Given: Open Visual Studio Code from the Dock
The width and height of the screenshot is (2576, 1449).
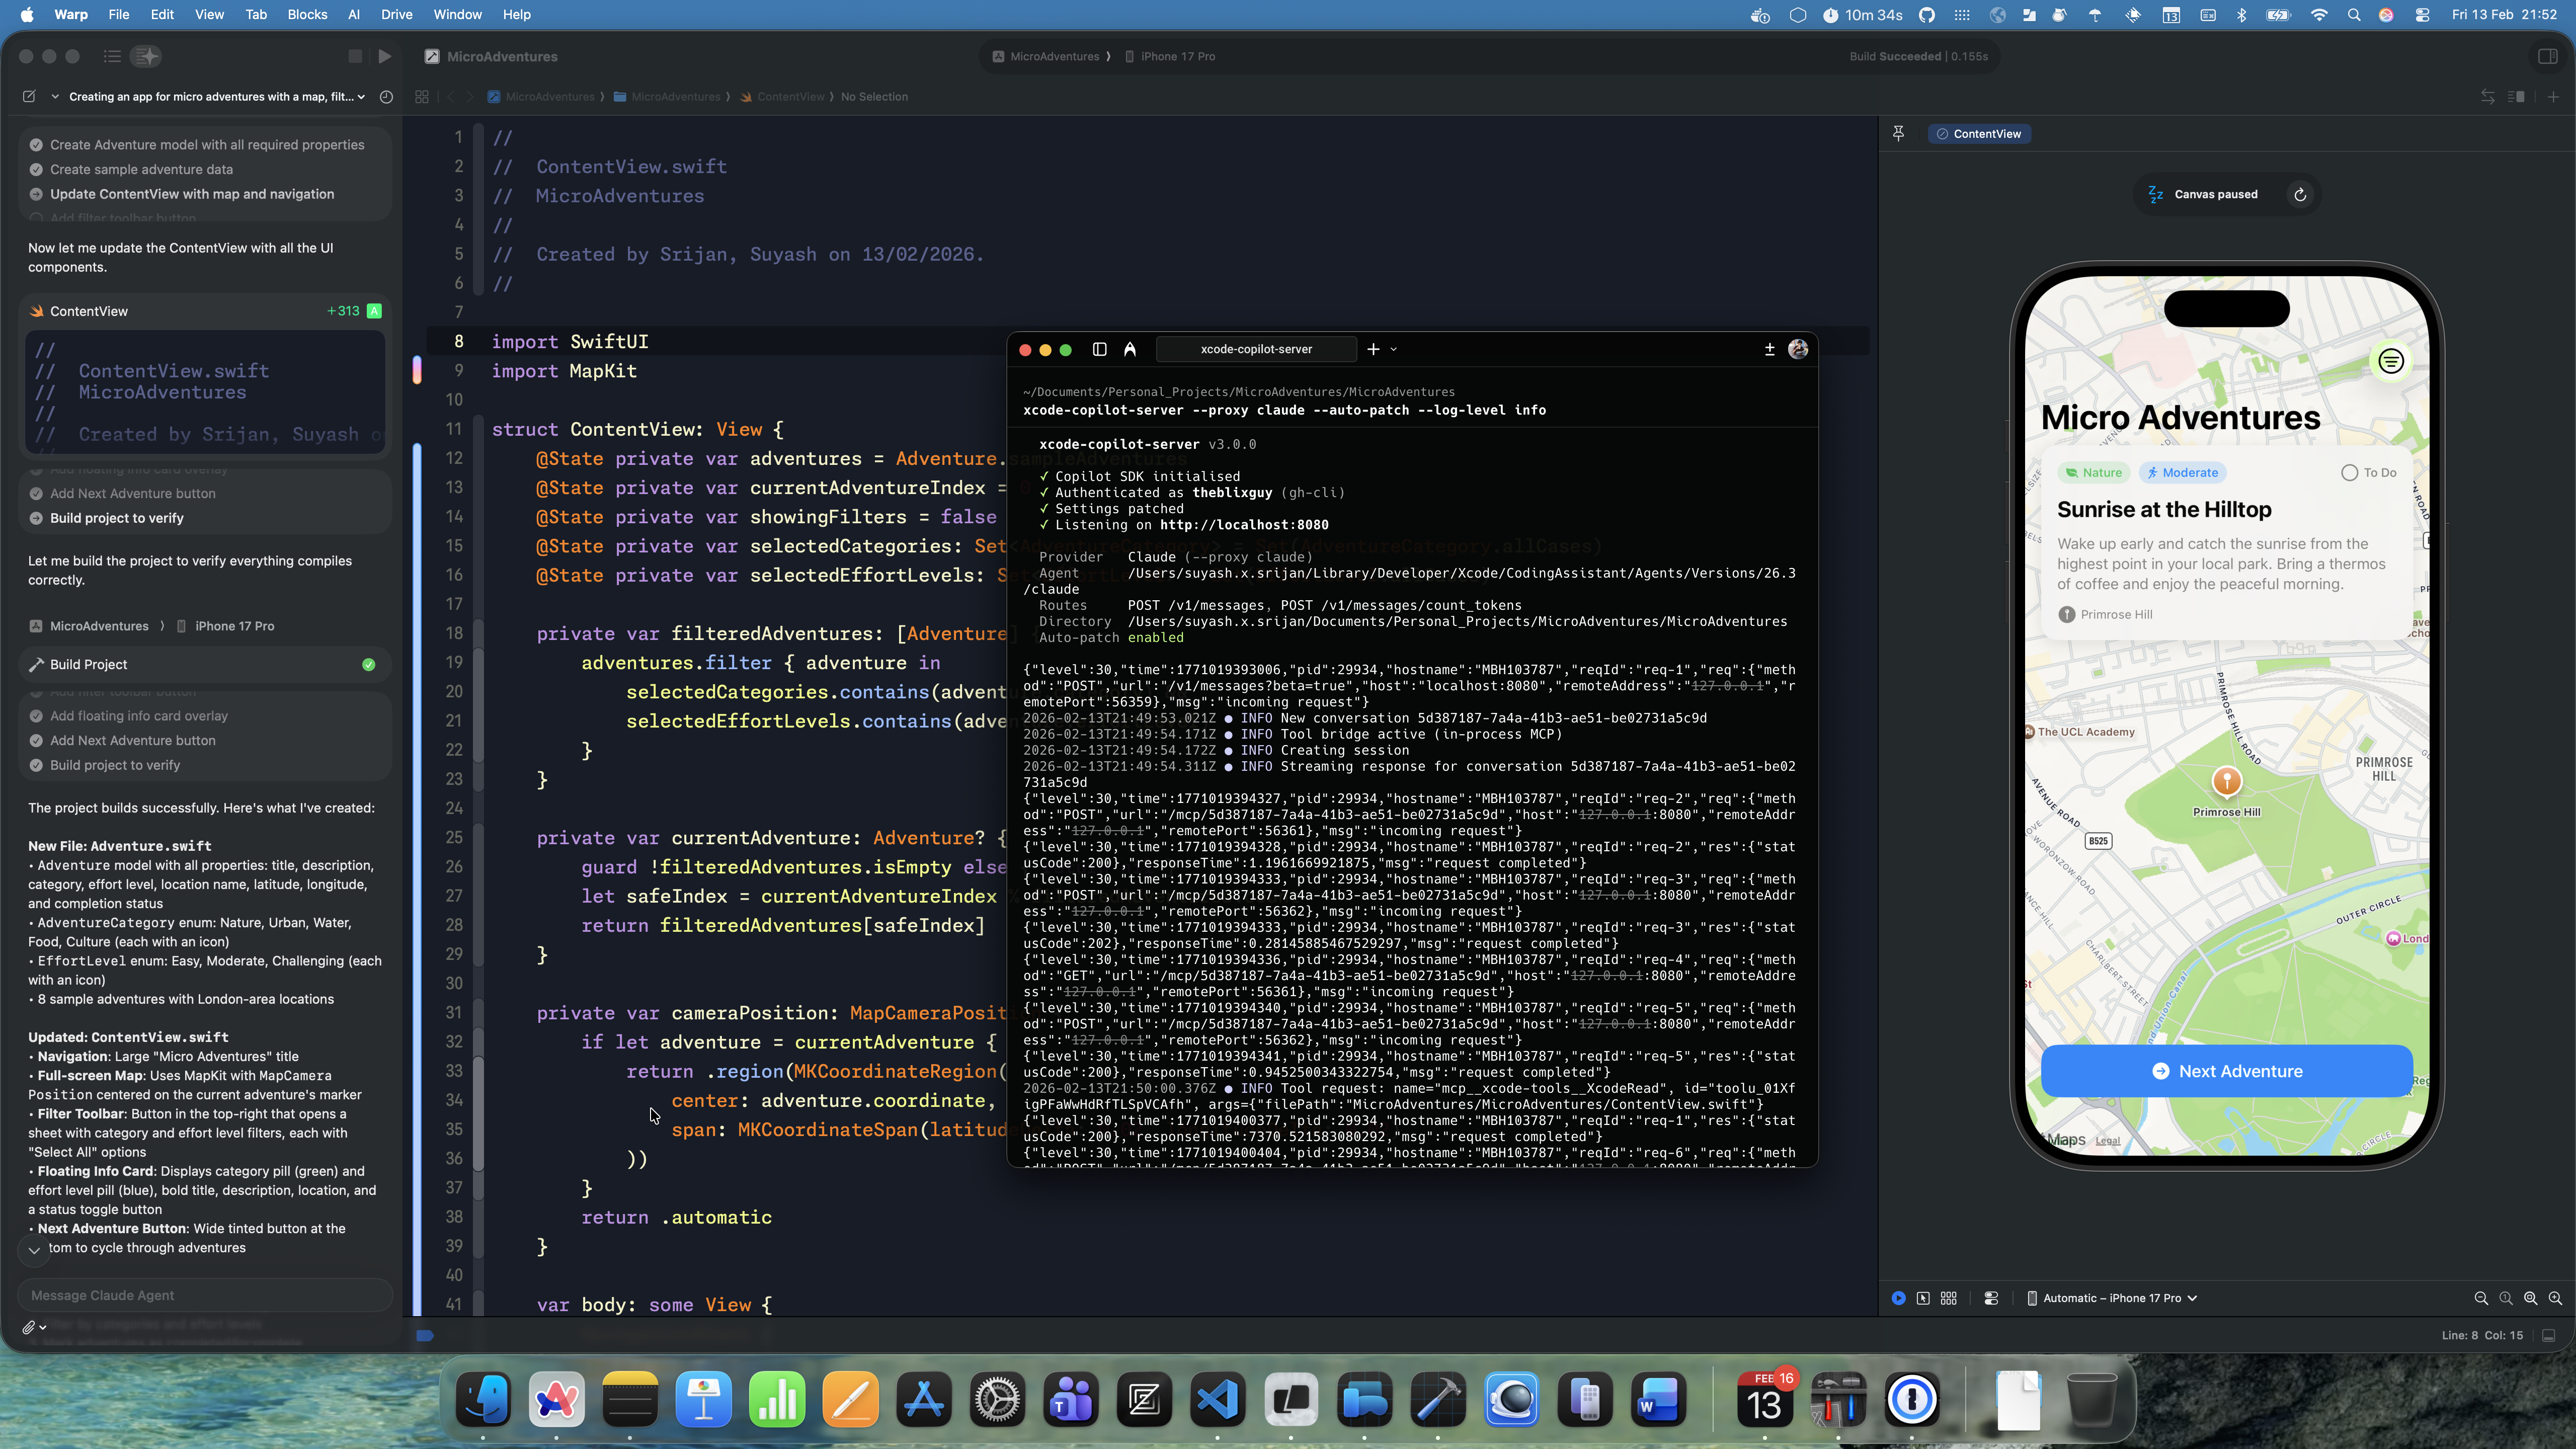Looking at the screenshot, I should pos(1217,1399).
